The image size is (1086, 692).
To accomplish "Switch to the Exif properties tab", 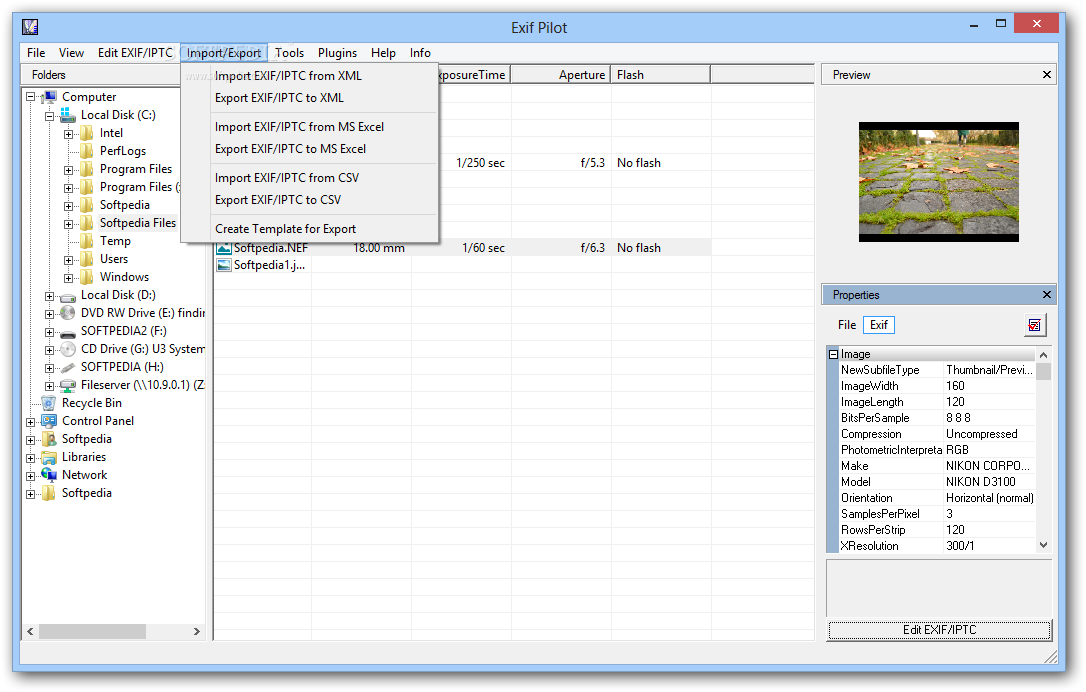I will [879, 325].
